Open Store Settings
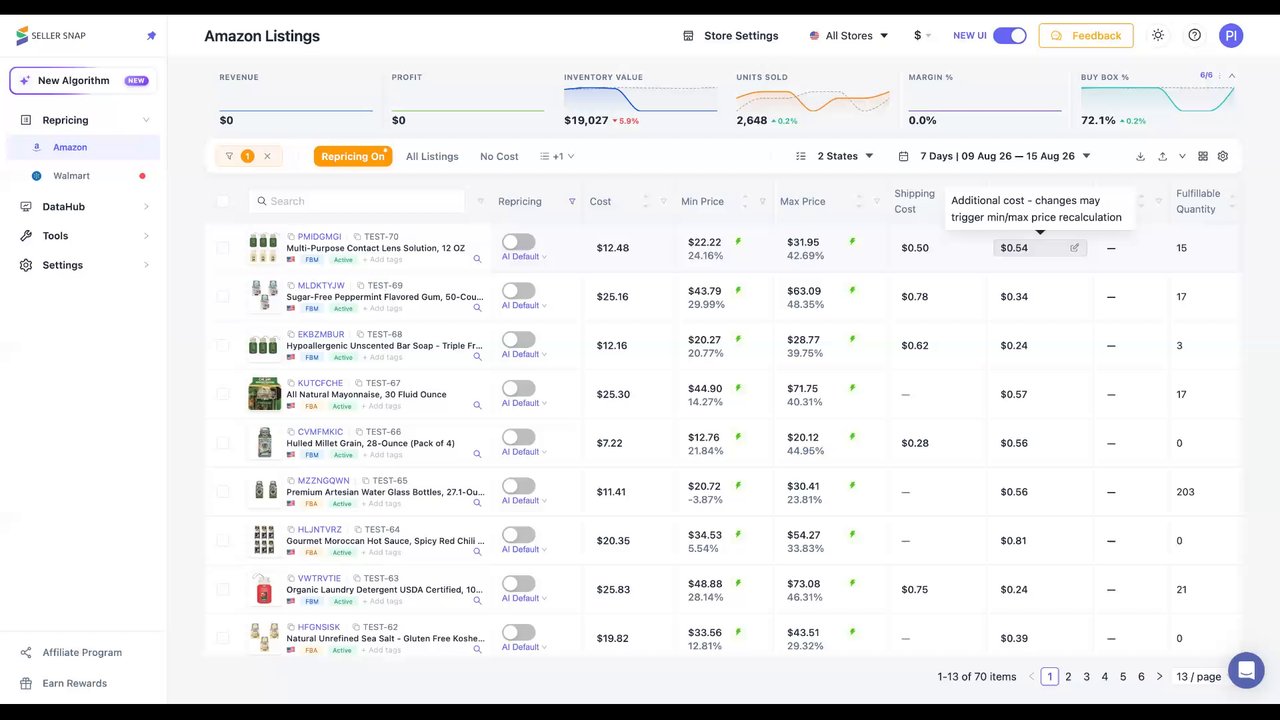This screenshot has height=720, width=1280. 730,36
